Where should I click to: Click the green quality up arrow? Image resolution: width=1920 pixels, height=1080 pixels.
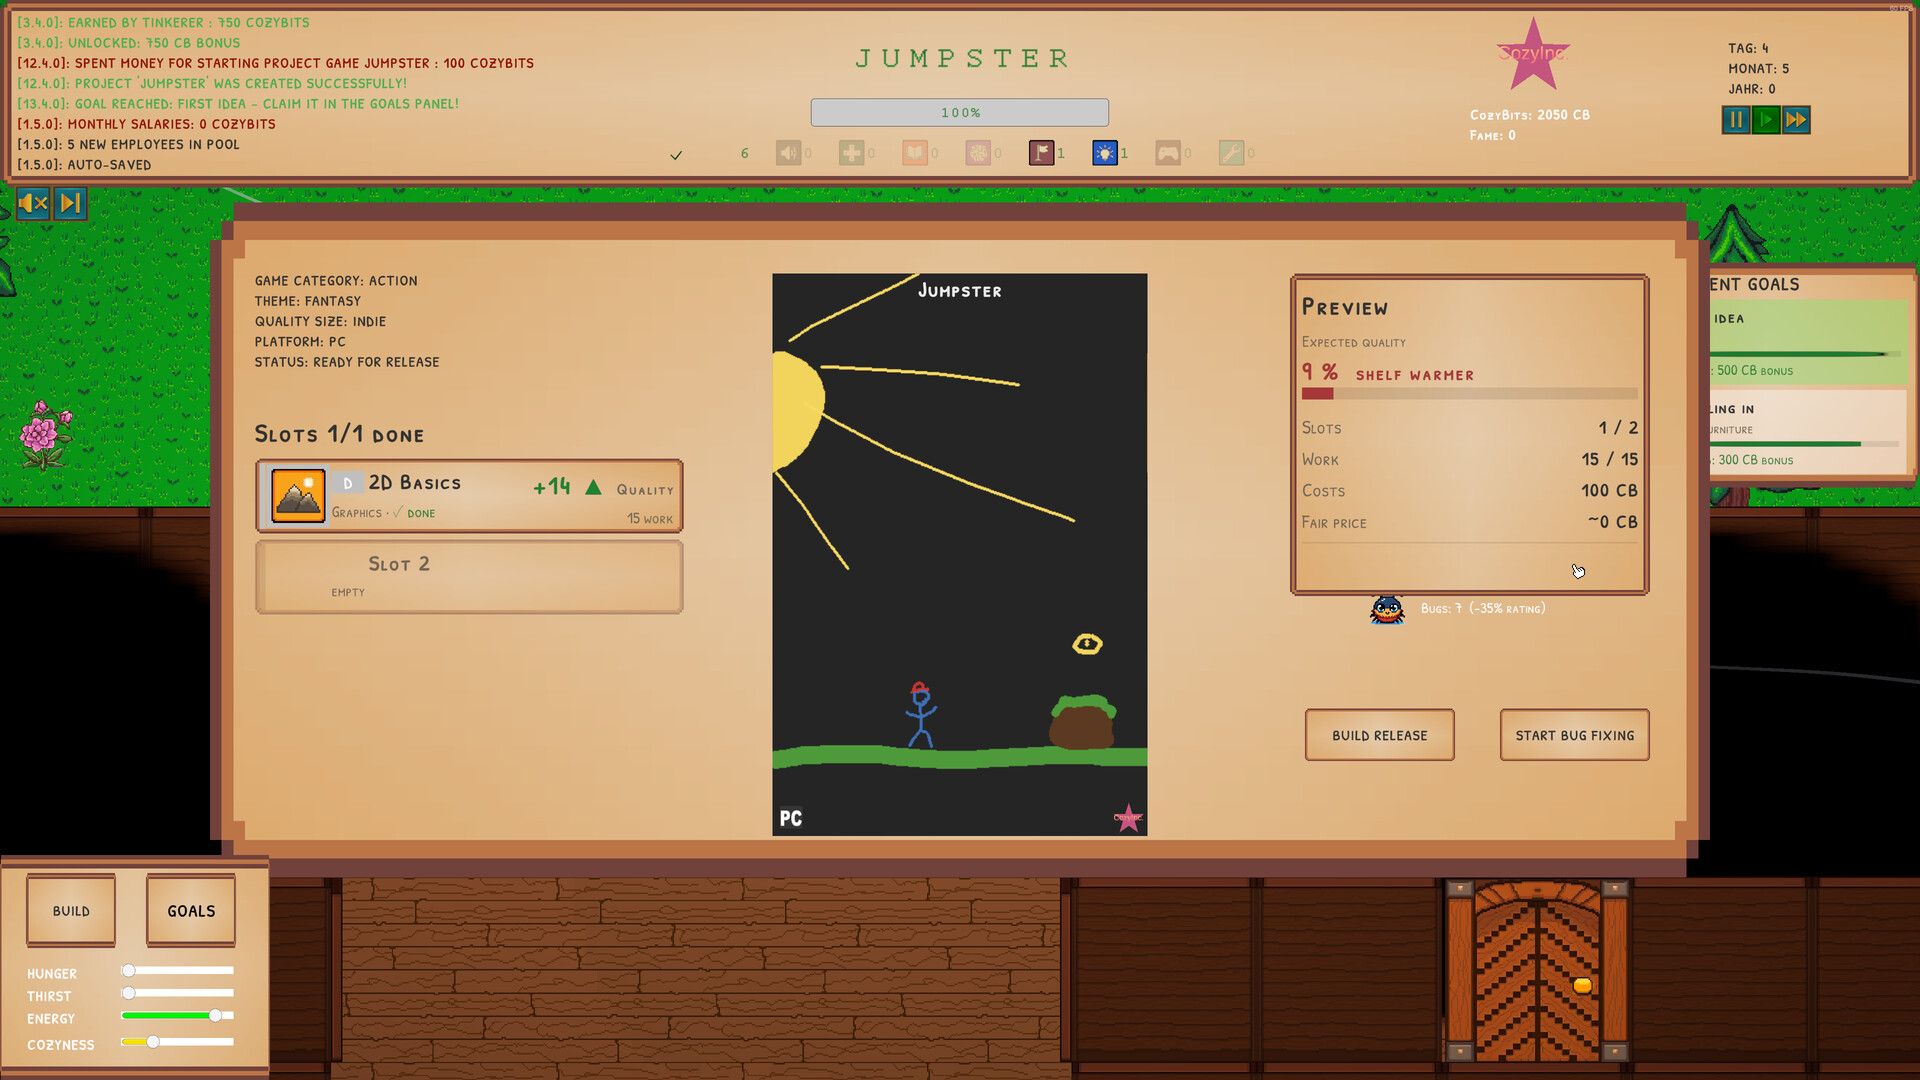click(x=593, y=487)
